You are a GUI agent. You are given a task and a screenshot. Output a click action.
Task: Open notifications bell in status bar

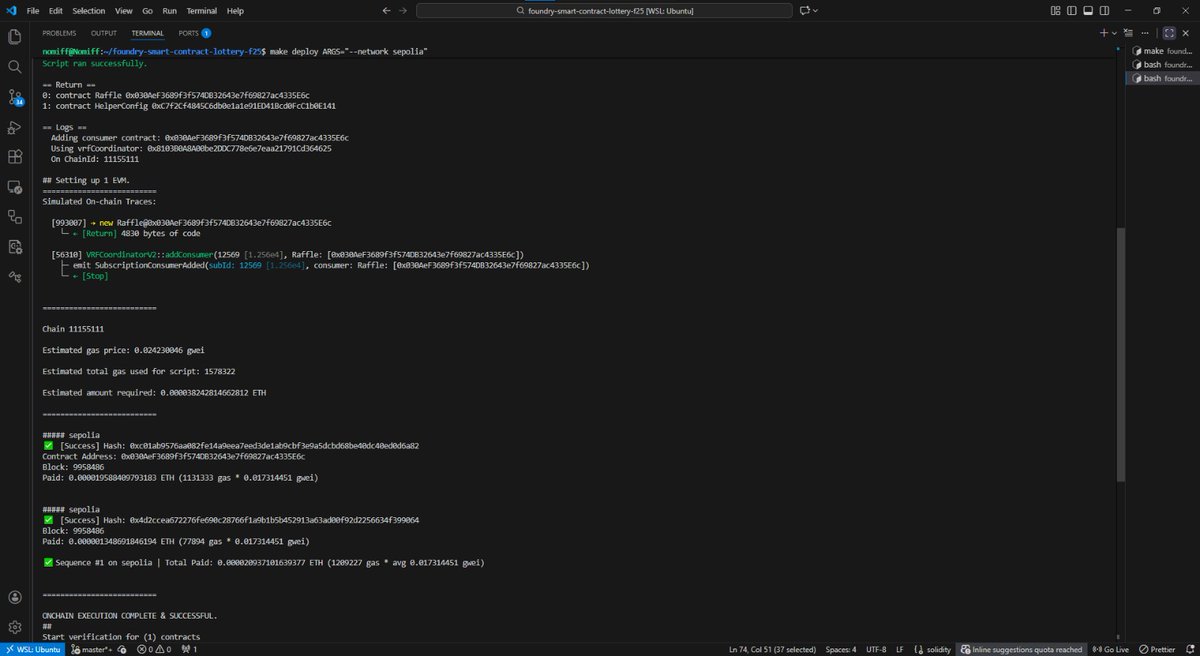[1188, 649]
